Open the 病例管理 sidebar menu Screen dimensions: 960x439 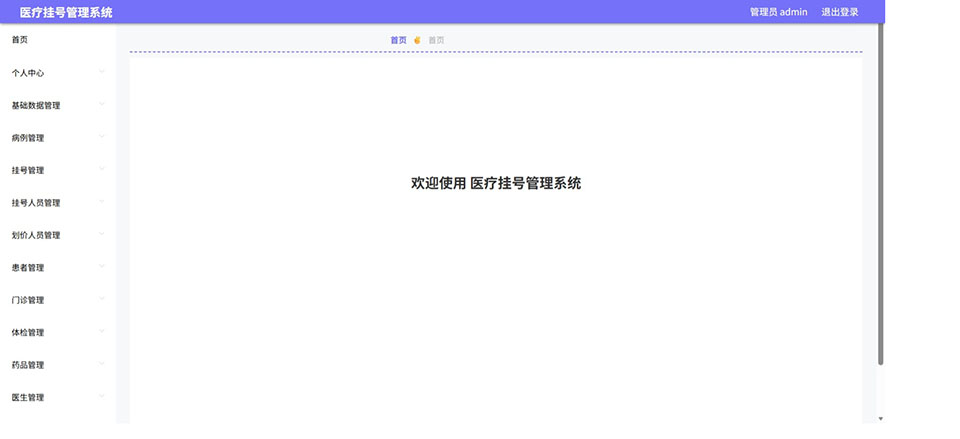(58, 138)
